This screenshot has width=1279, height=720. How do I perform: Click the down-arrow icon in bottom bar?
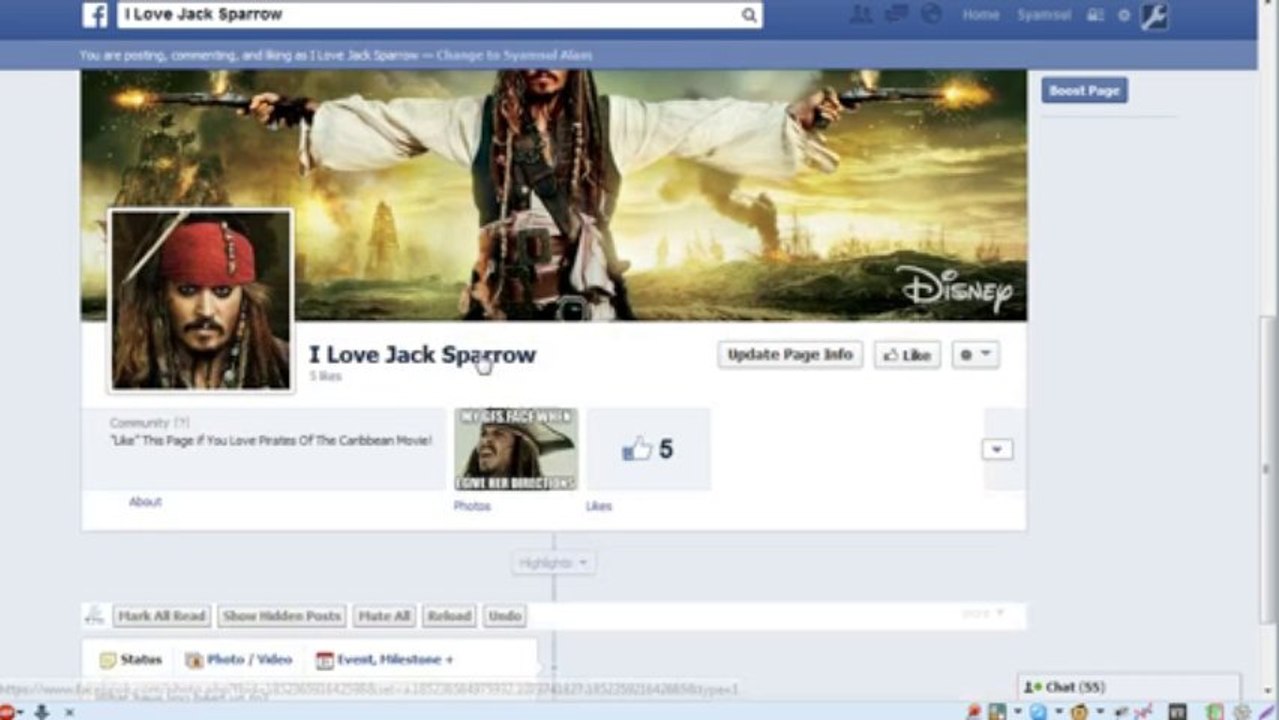tap(41, 711)
